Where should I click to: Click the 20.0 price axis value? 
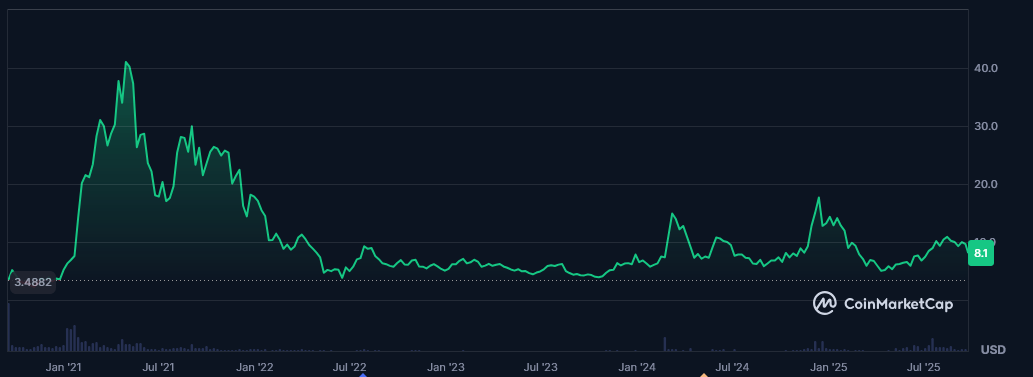coord(986,185)
